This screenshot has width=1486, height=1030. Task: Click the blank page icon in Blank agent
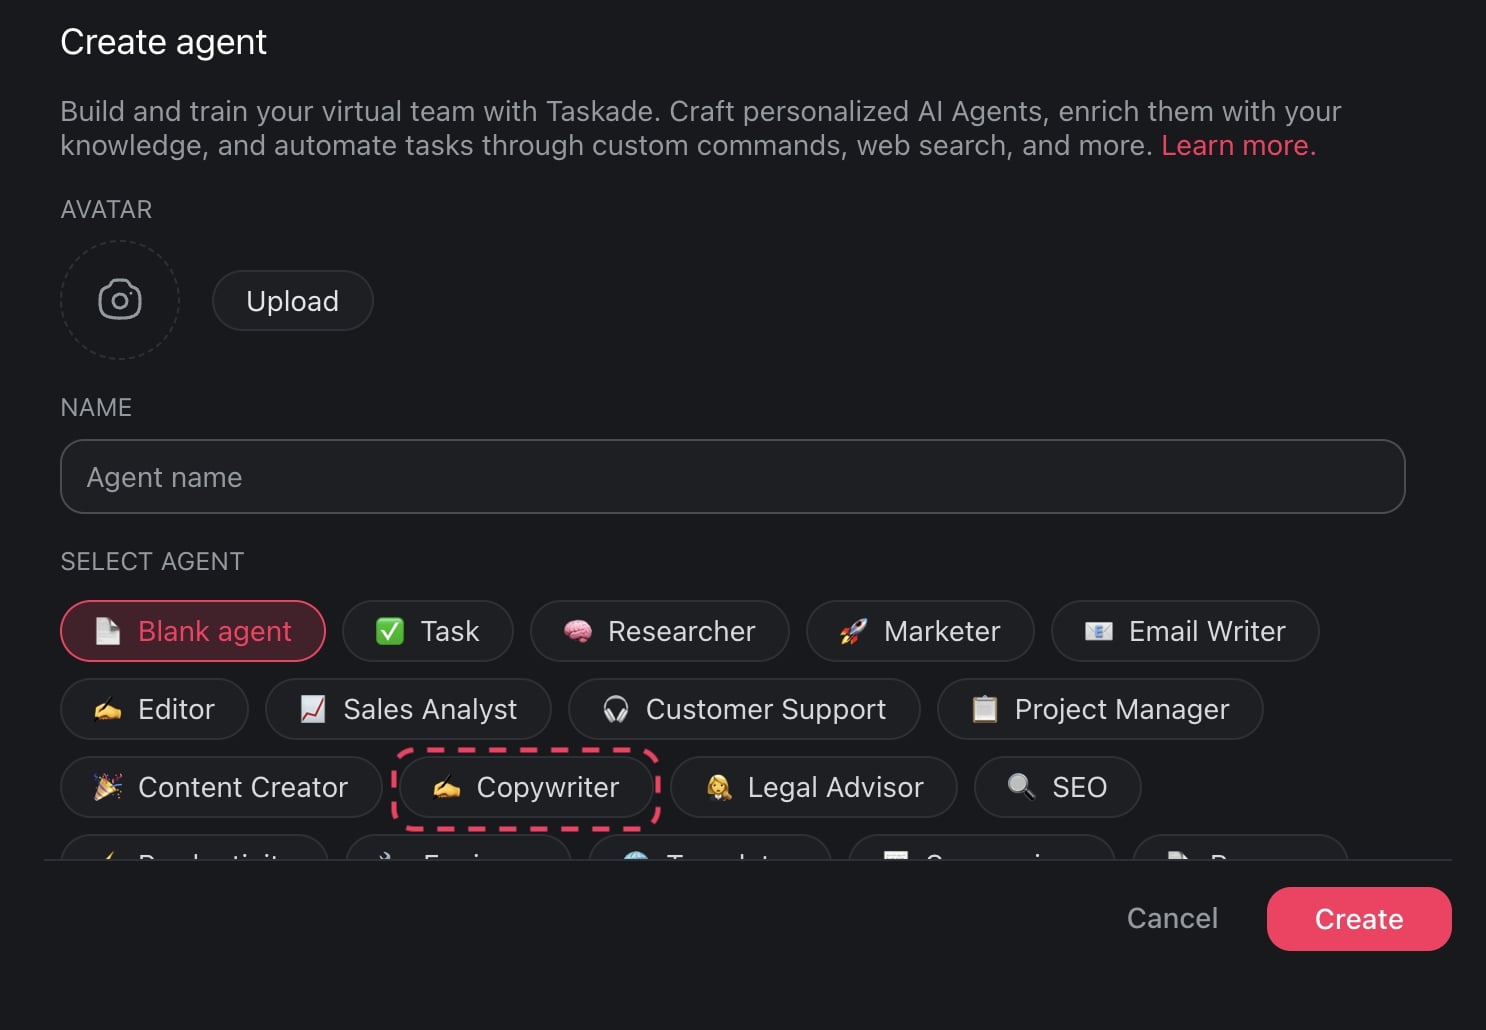108,631
